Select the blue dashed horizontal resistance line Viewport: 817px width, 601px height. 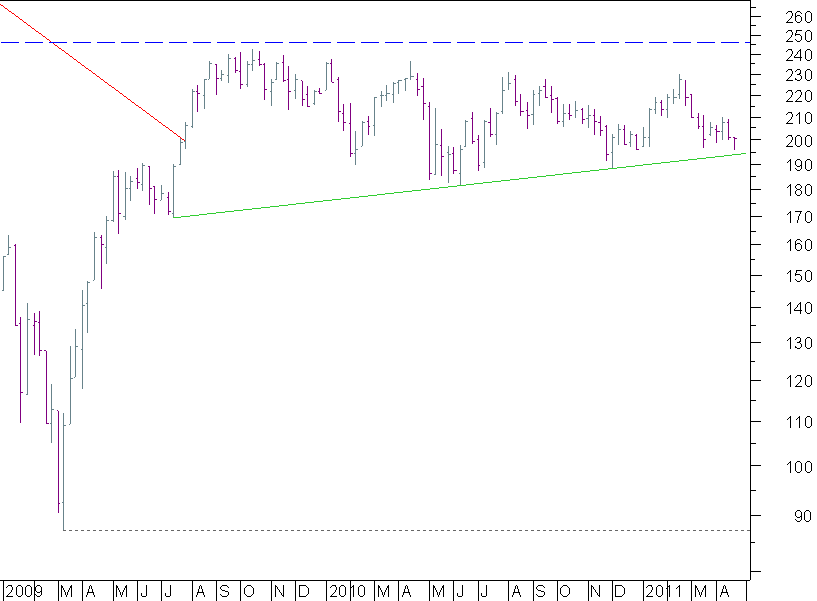(x=375, y=42)
